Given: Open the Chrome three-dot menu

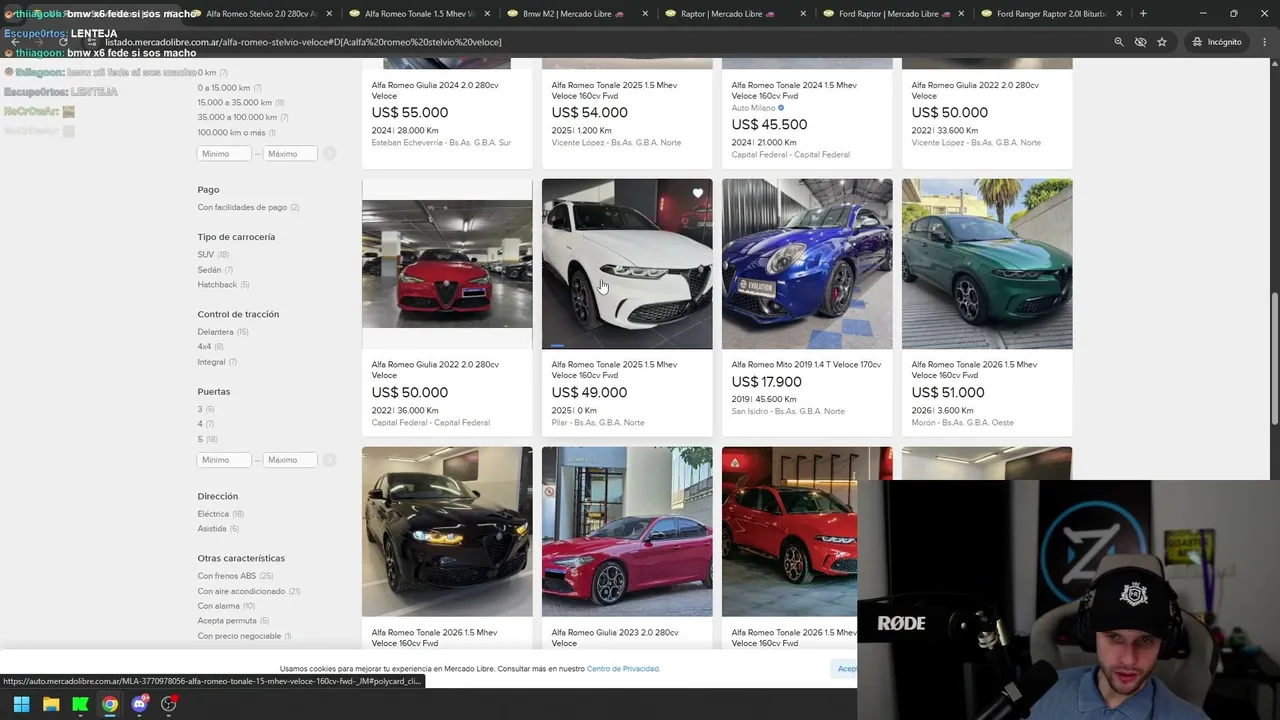Looking at the screenshot, I should pos(1264,42).
